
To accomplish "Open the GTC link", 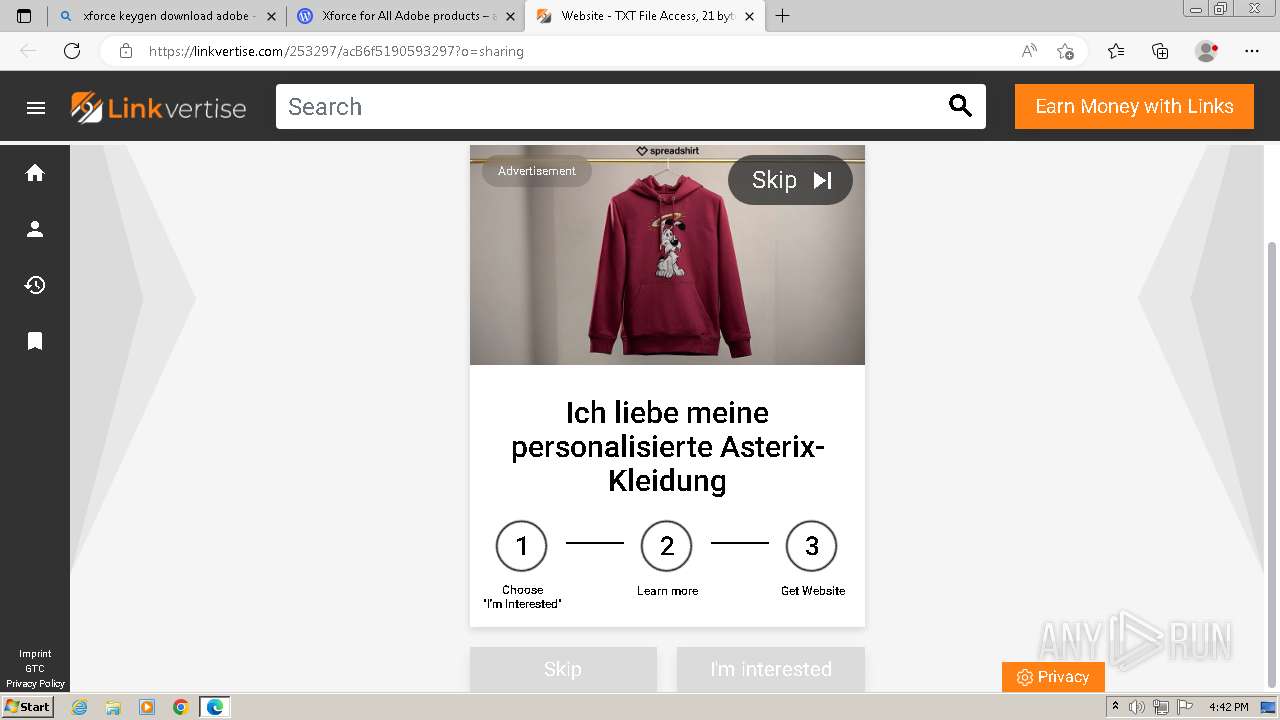I will click(x=35, y=669).
